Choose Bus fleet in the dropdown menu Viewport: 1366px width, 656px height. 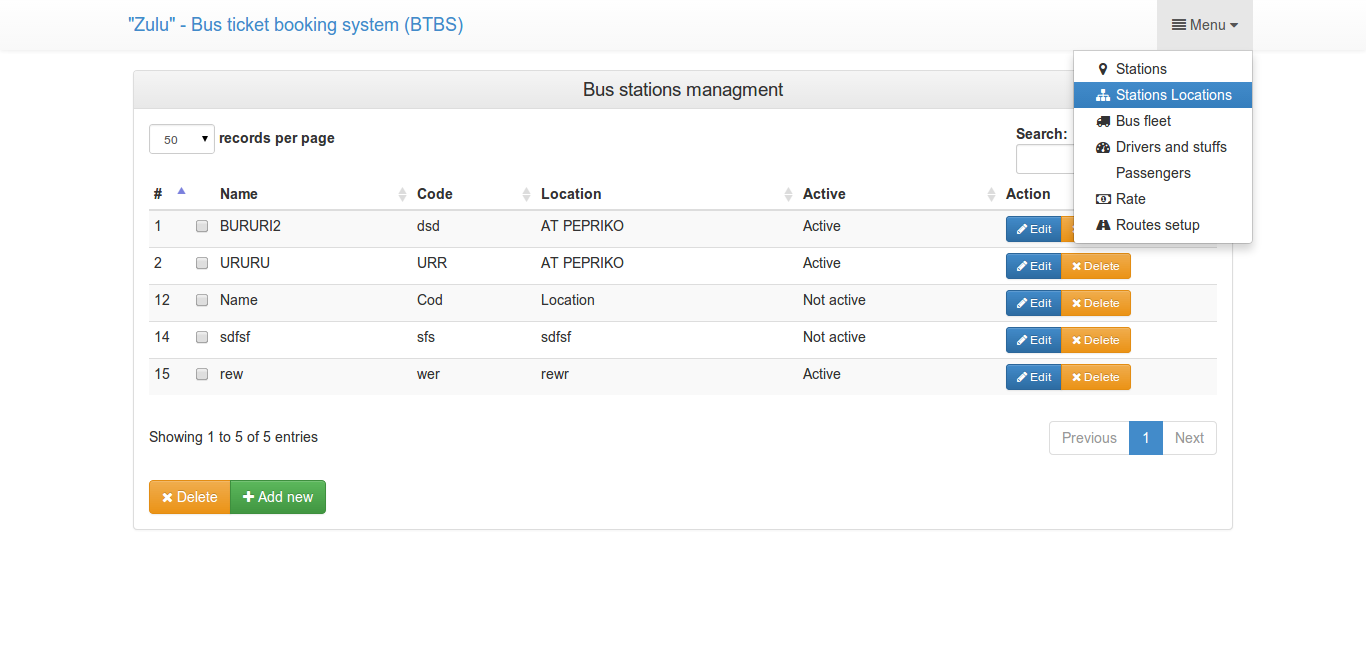(1143, 121)
